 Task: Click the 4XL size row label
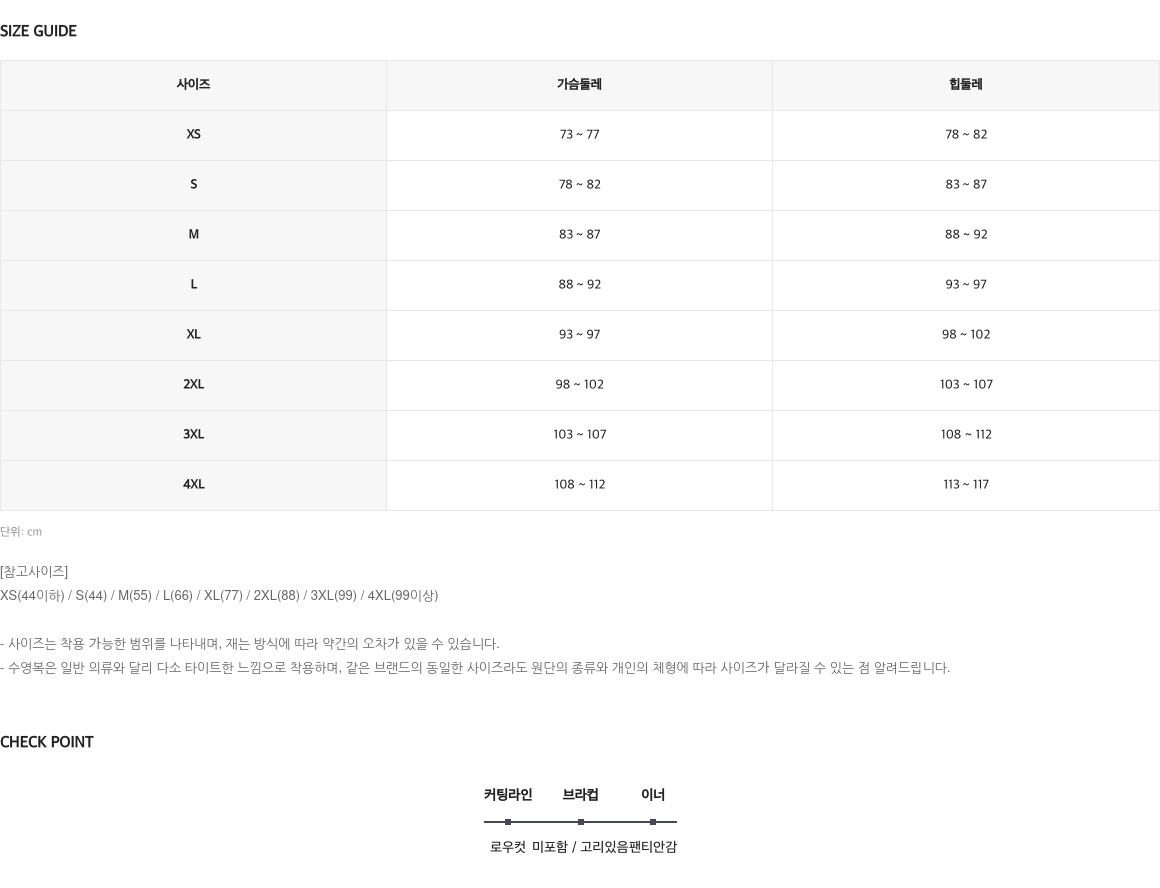pyautogui.click(x=193, y=485)
